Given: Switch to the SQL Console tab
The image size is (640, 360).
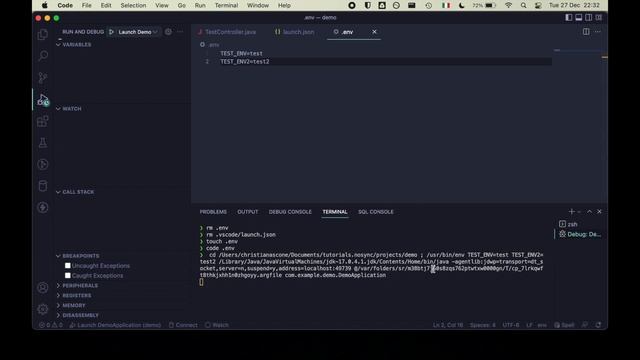Looking at the screenshot, I should click(x=376, y=212).
